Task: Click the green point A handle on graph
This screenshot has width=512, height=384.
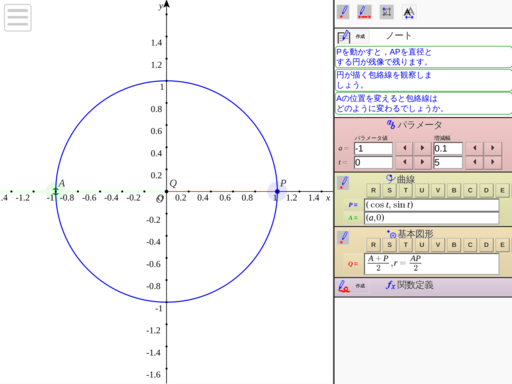Action: (56, 191)
